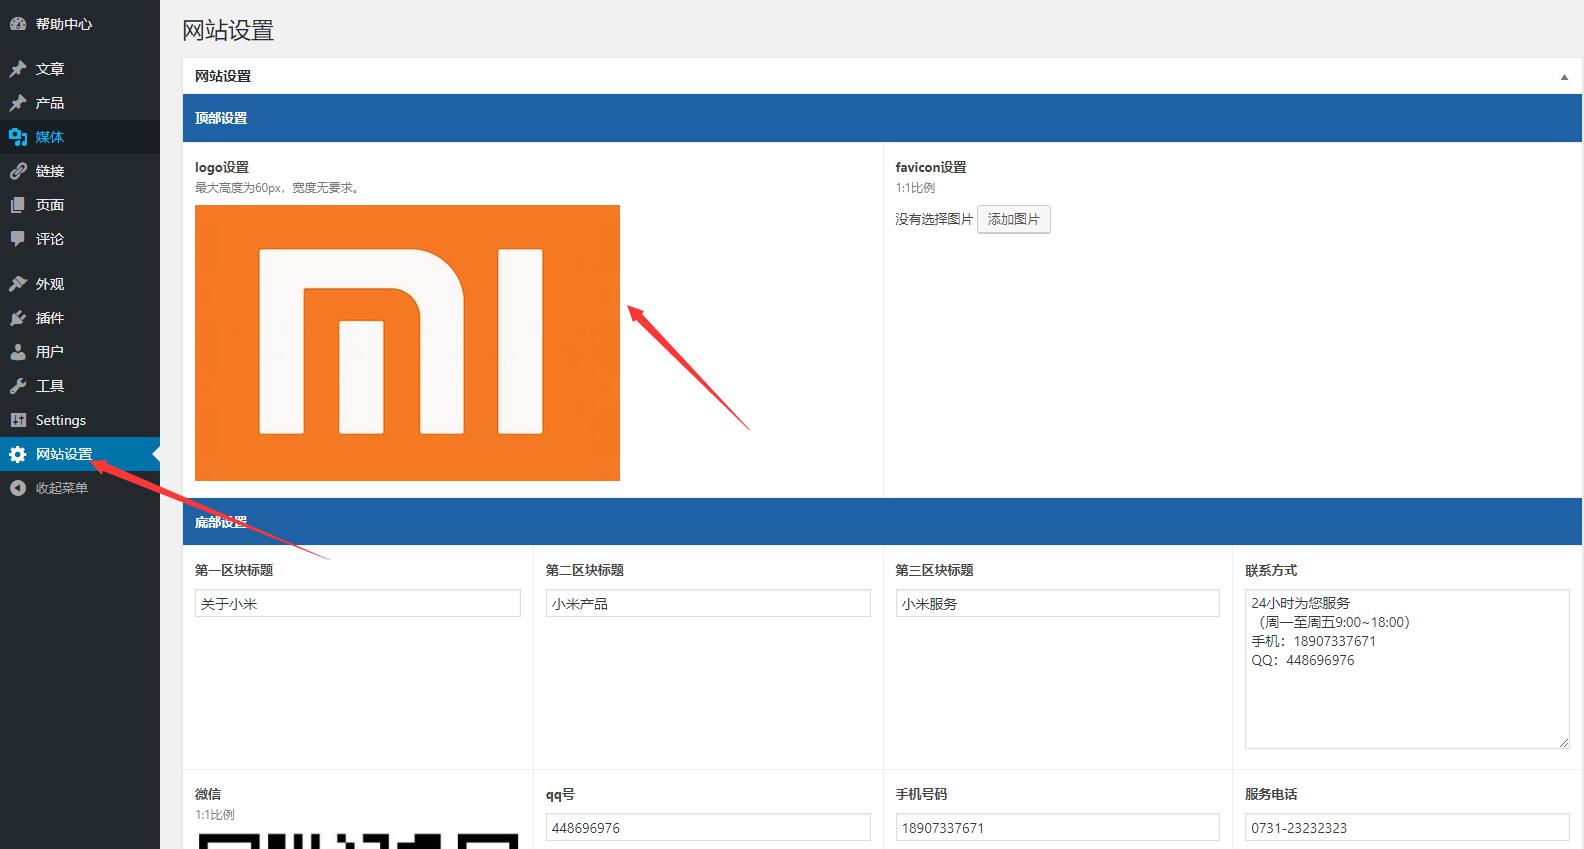Viewport: 1584px width, 849px height.
Task: Click the 没有选择图片 text
Action: 934,219
